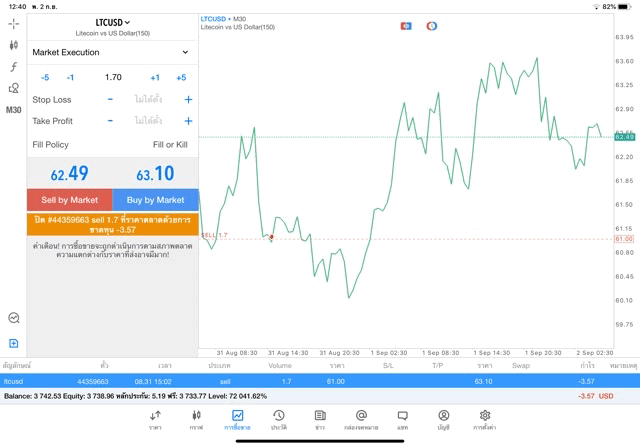This screenshot has height=447, width=640.
Task: Select the crosshair tool in sidebar
Action: tap(13, 23)
